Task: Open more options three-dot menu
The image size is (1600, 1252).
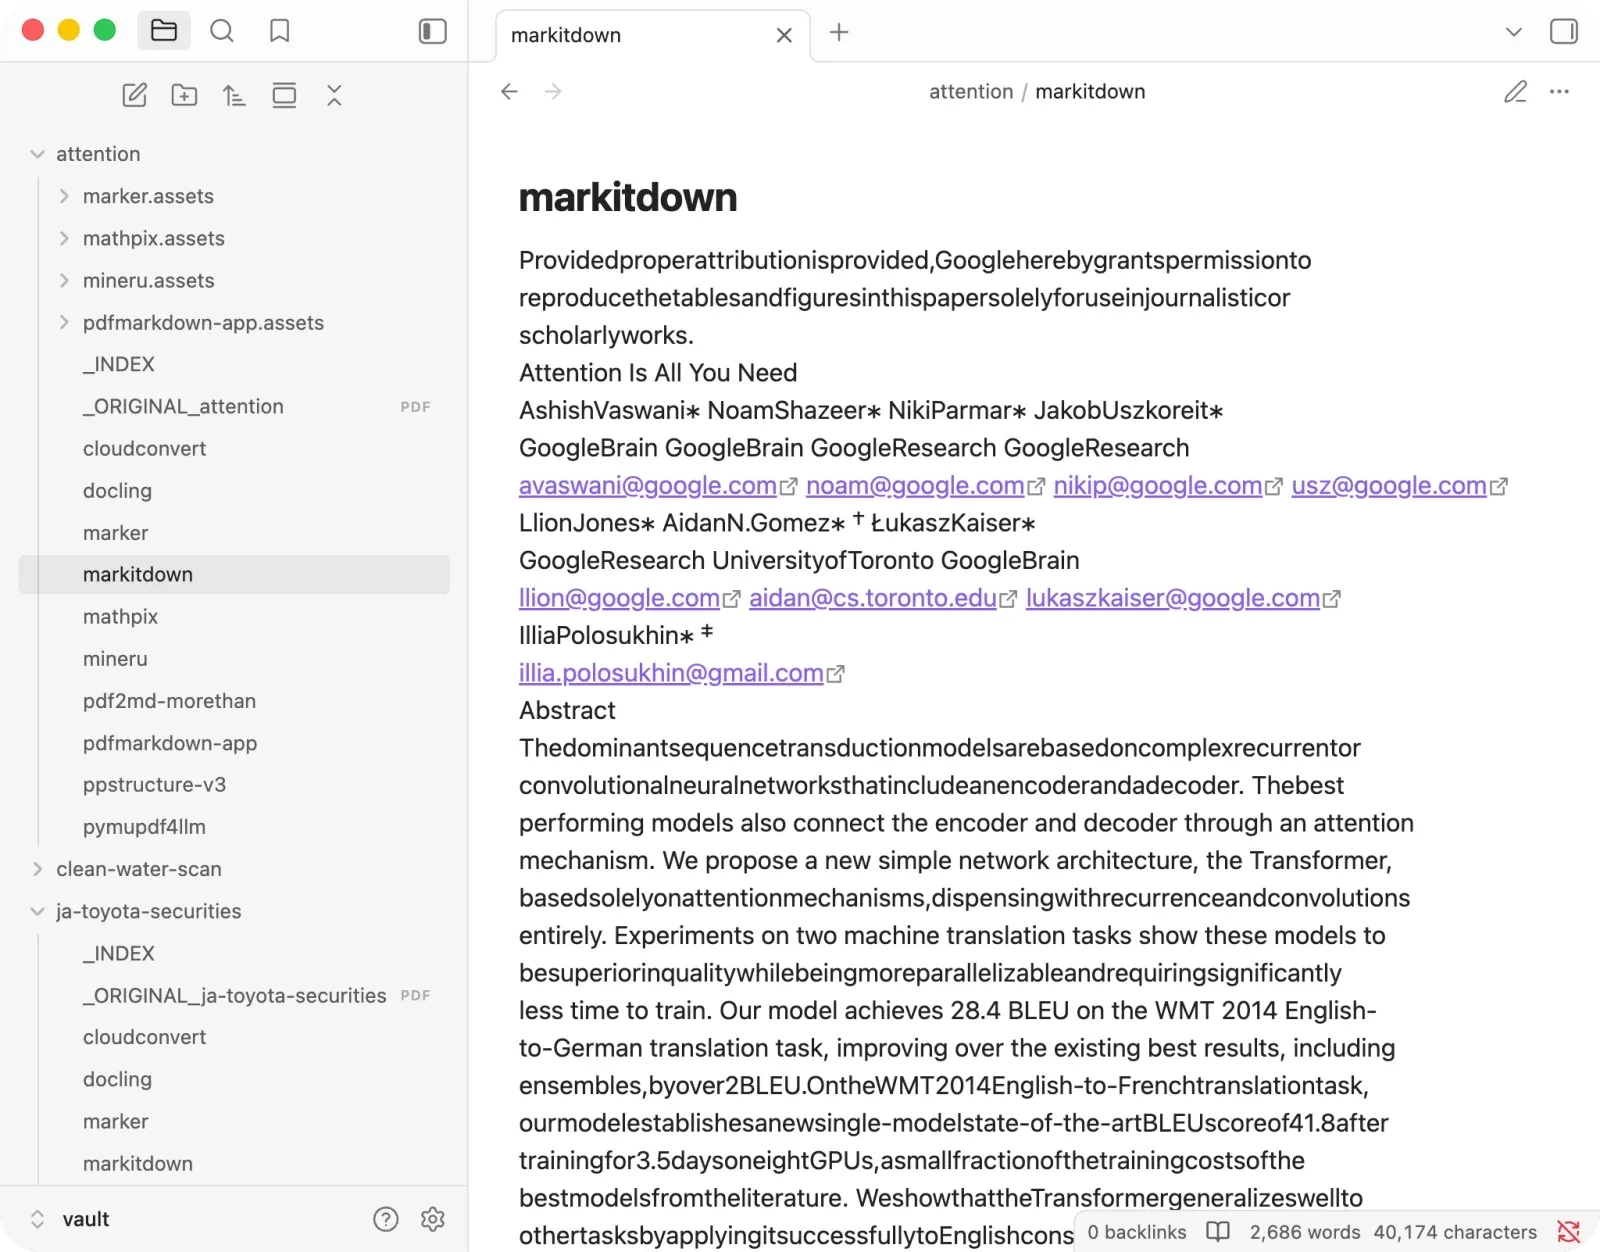Action: tap(1559, 91)
